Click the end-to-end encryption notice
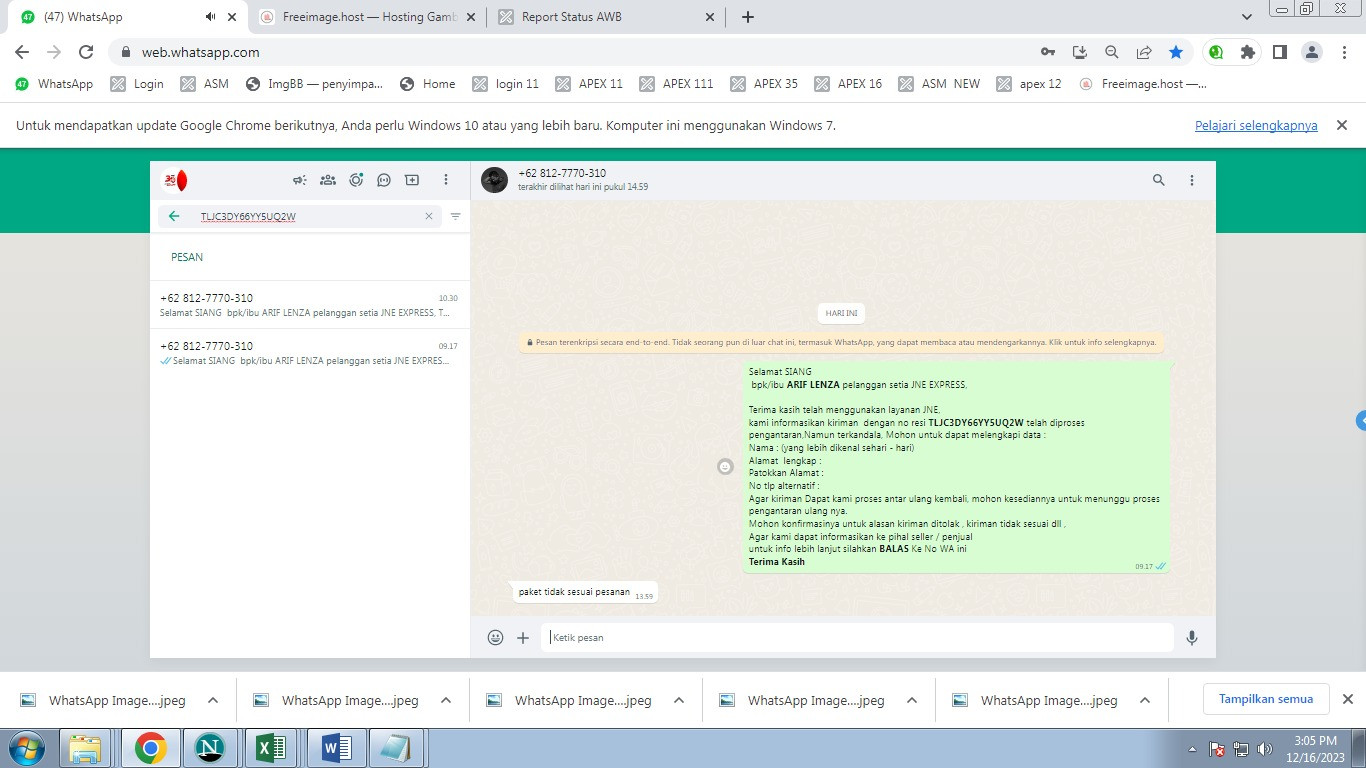Screen dimensions: 1366x768 pyautogui.click(x=842, y=342)
